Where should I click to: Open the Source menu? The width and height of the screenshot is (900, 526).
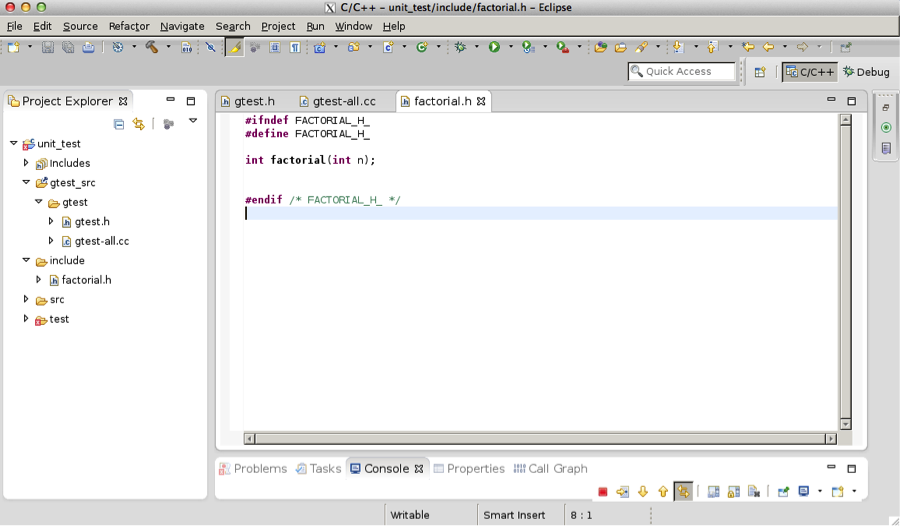[80, 26]
